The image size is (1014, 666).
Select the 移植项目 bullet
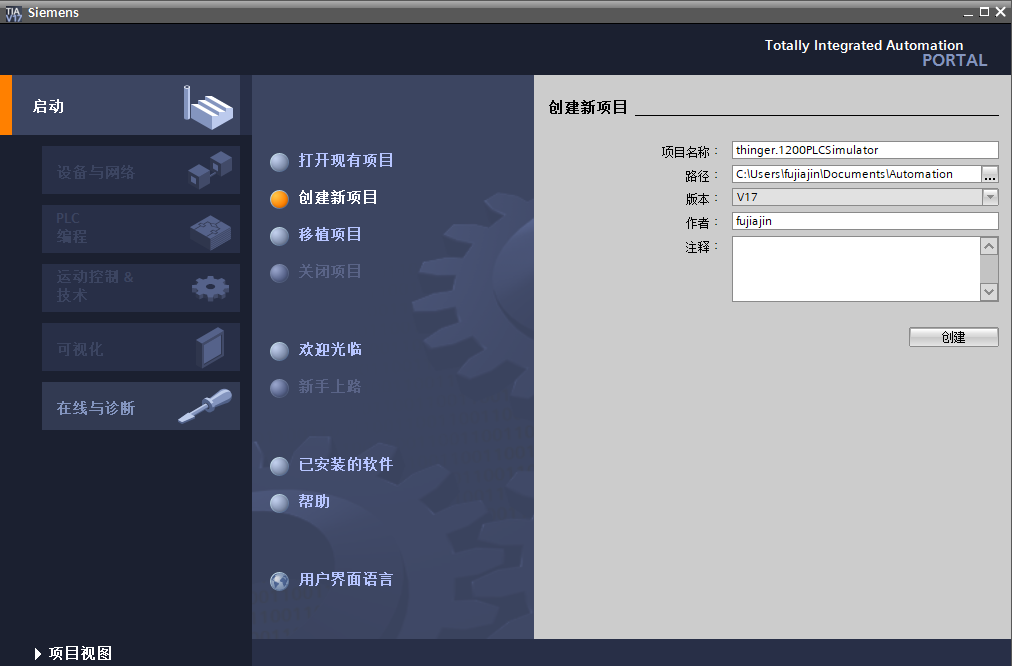click(279, 236)
